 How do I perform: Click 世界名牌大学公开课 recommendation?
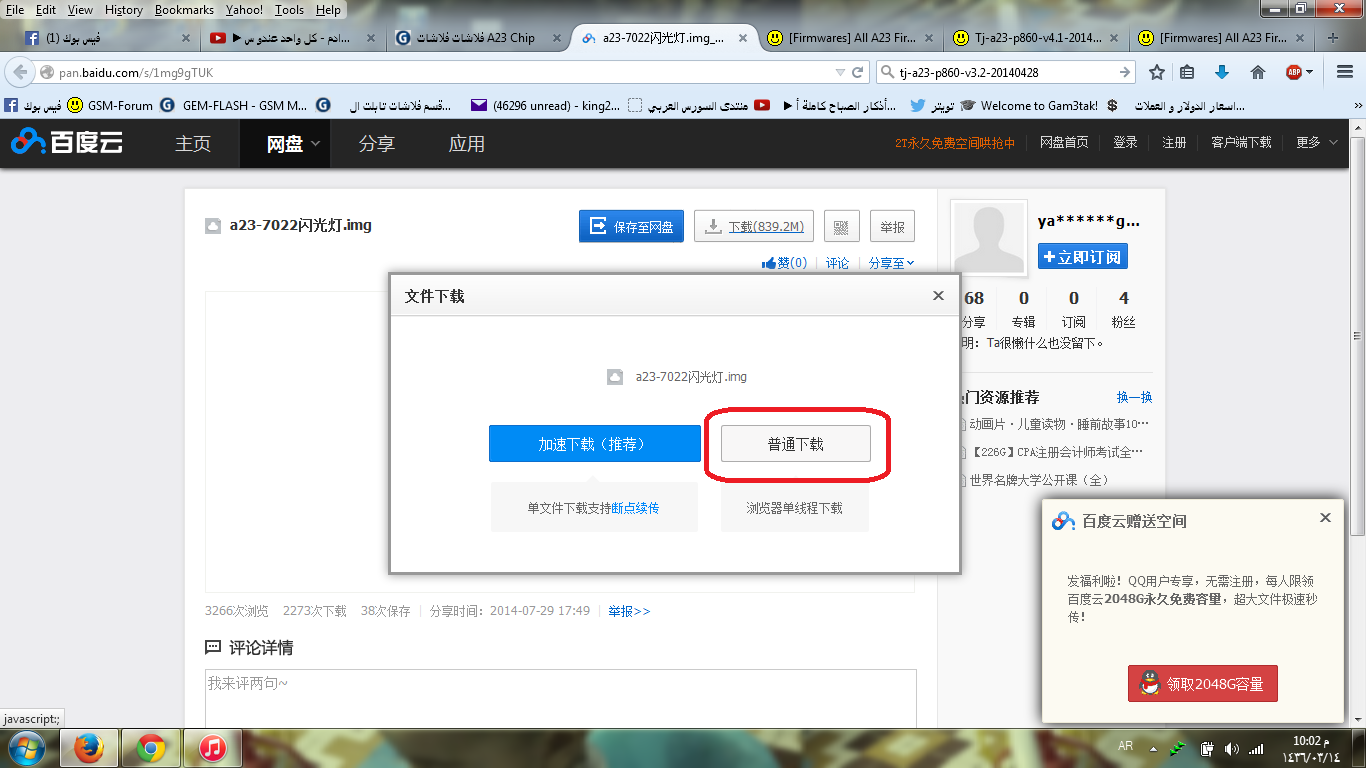1038,480
